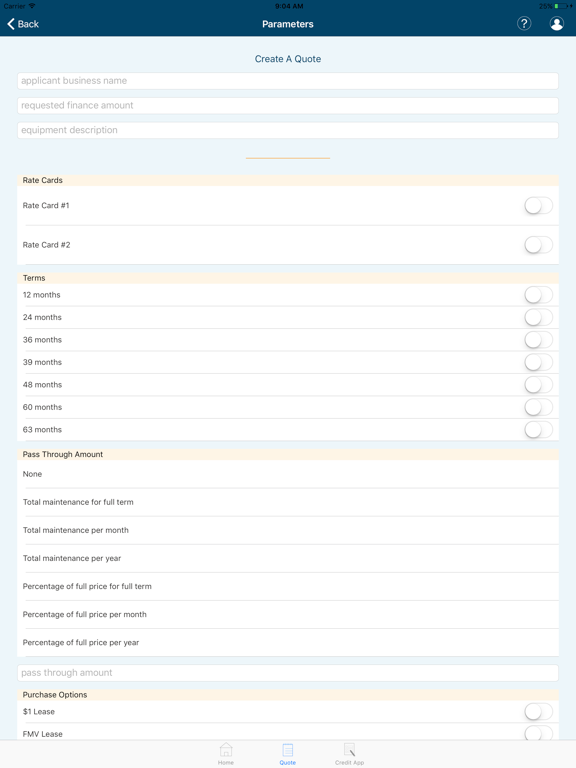Viewport: 576px width, 768px height.
Task: Click the pass through amount field
Action: (x=288, y=672)
